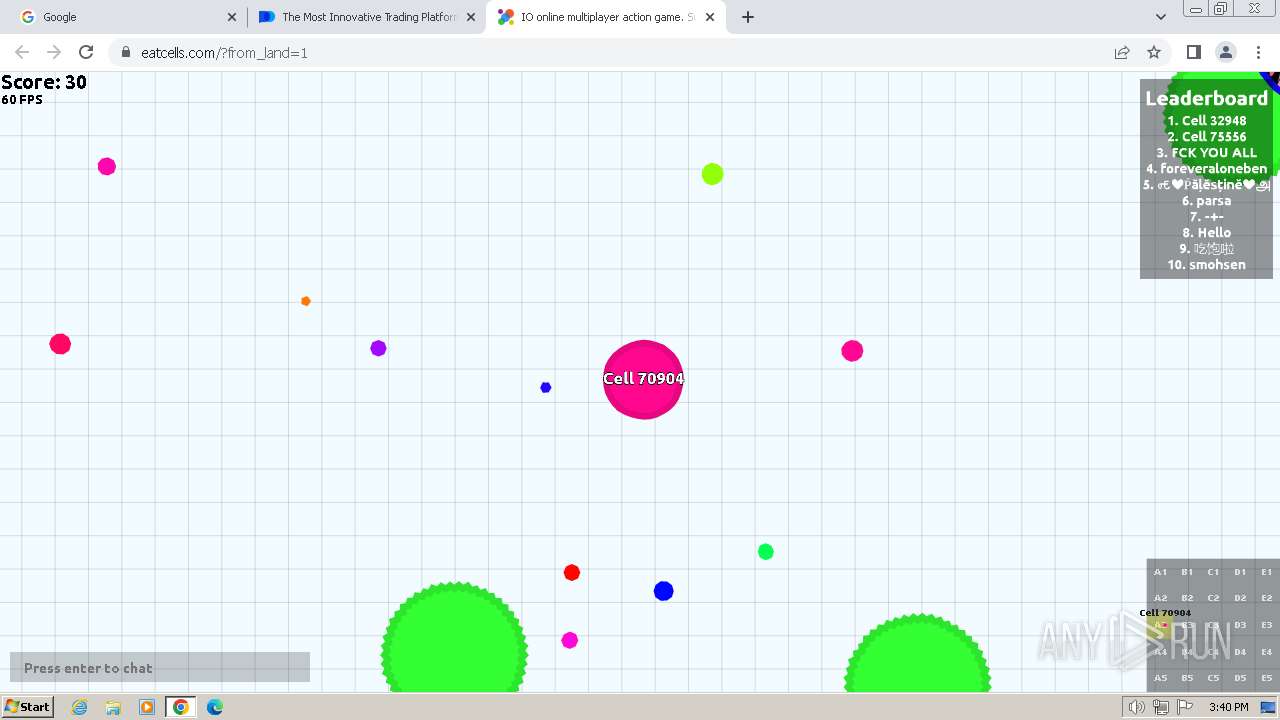Open a new browser tab
Viewport: 1280px width, 720px height.
point(748,17)
